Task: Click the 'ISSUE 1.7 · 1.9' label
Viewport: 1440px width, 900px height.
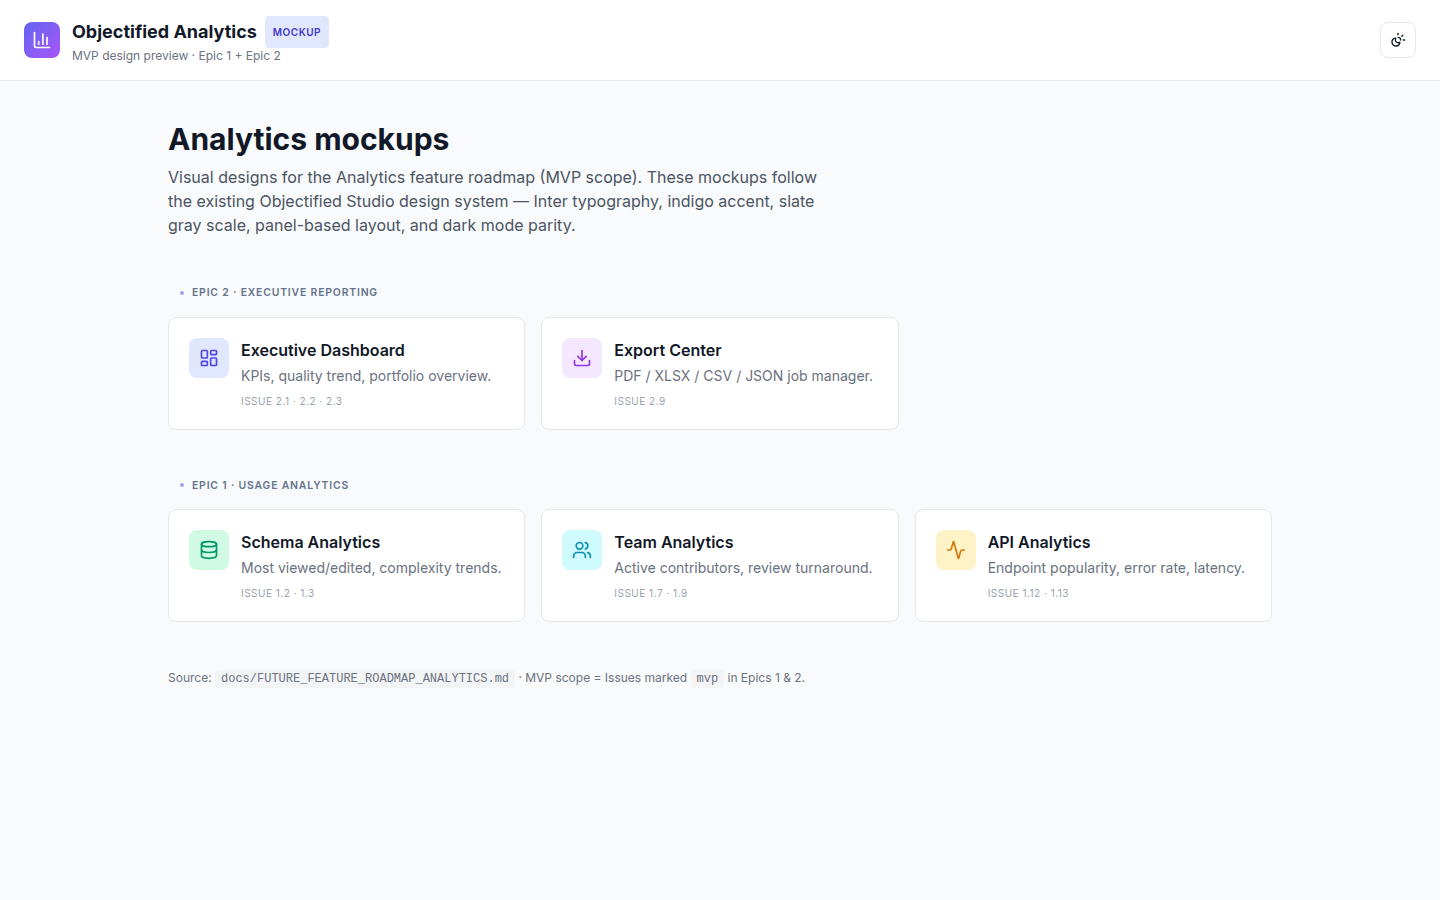Action: 650,593
